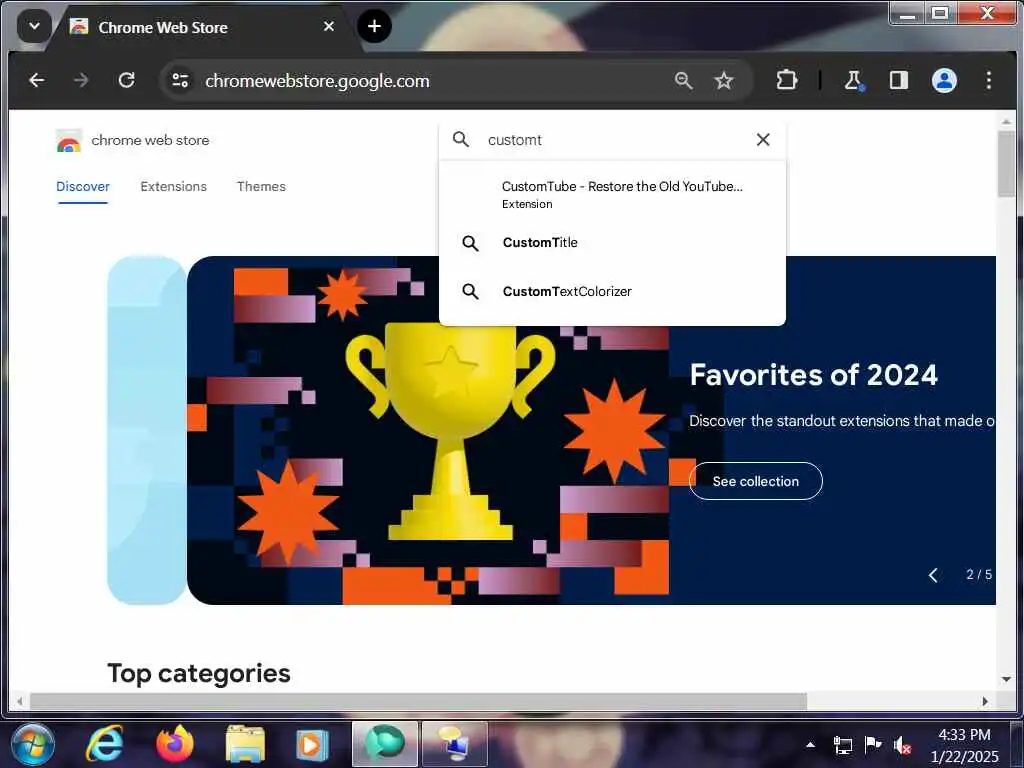Open a new tab with plus button
1024x768 pixels.
pyautogui.click(x=374, y=26)
